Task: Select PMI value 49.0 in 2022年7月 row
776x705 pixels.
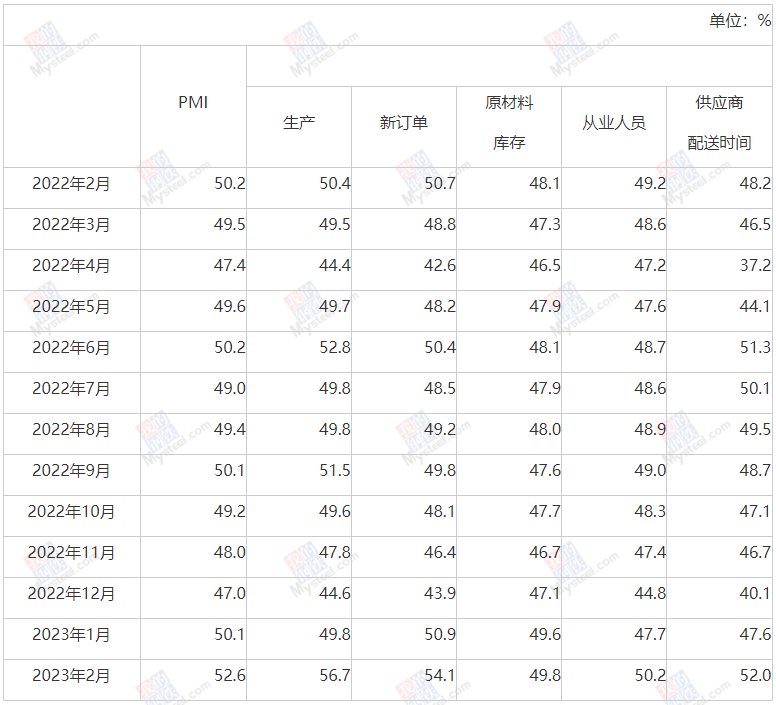Action: 230,388
